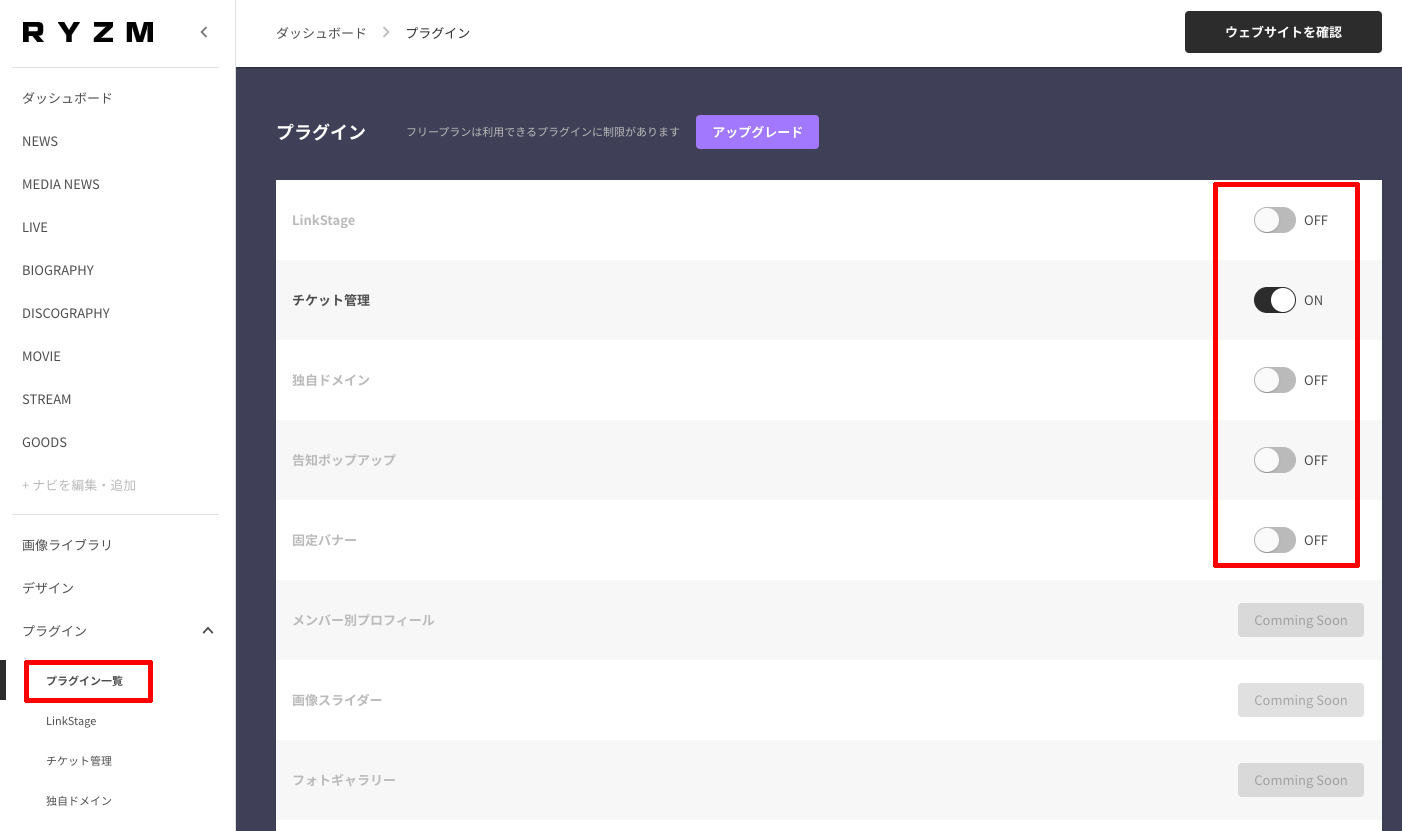The image size is (1402, 831).
Task: Turn off the チケット管理 plugin switch
Action: (x=1274, y=300)
